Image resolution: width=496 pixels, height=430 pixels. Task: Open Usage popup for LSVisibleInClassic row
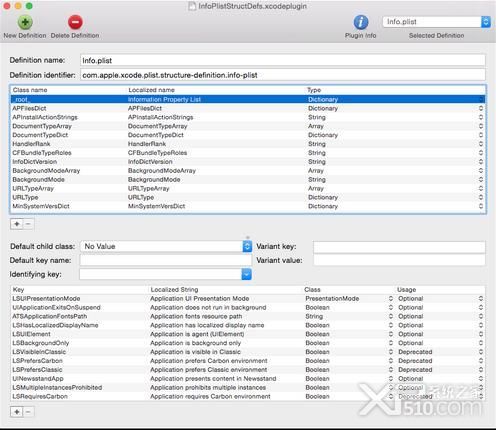[481, 352]
